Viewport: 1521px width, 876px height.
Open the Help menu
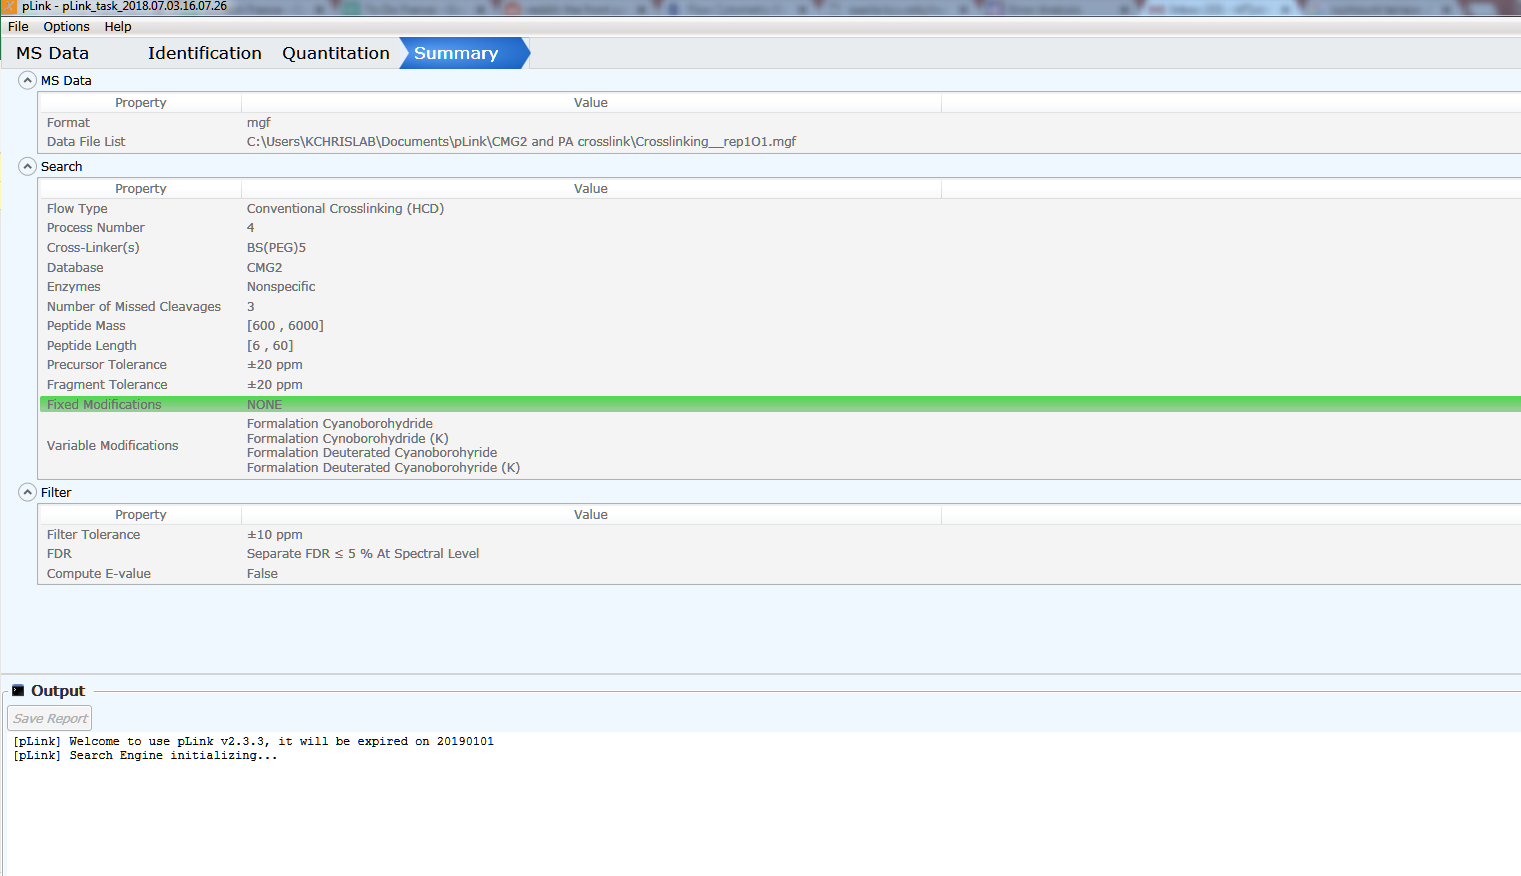(x=117, y=26)
